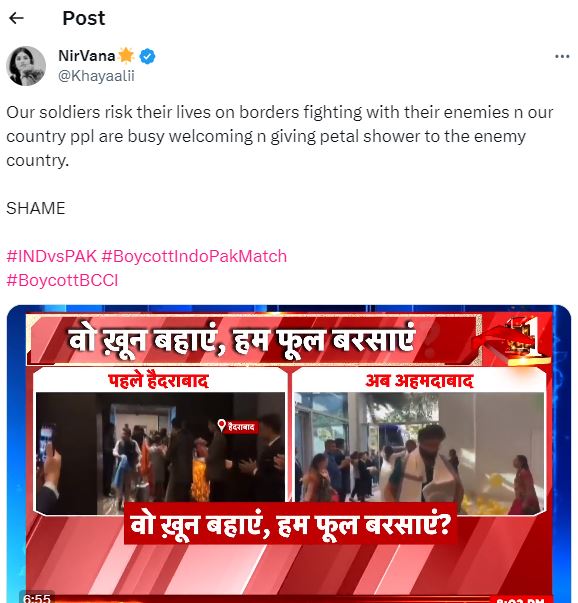Open the @Khayaalii handle link

(96, 76)
